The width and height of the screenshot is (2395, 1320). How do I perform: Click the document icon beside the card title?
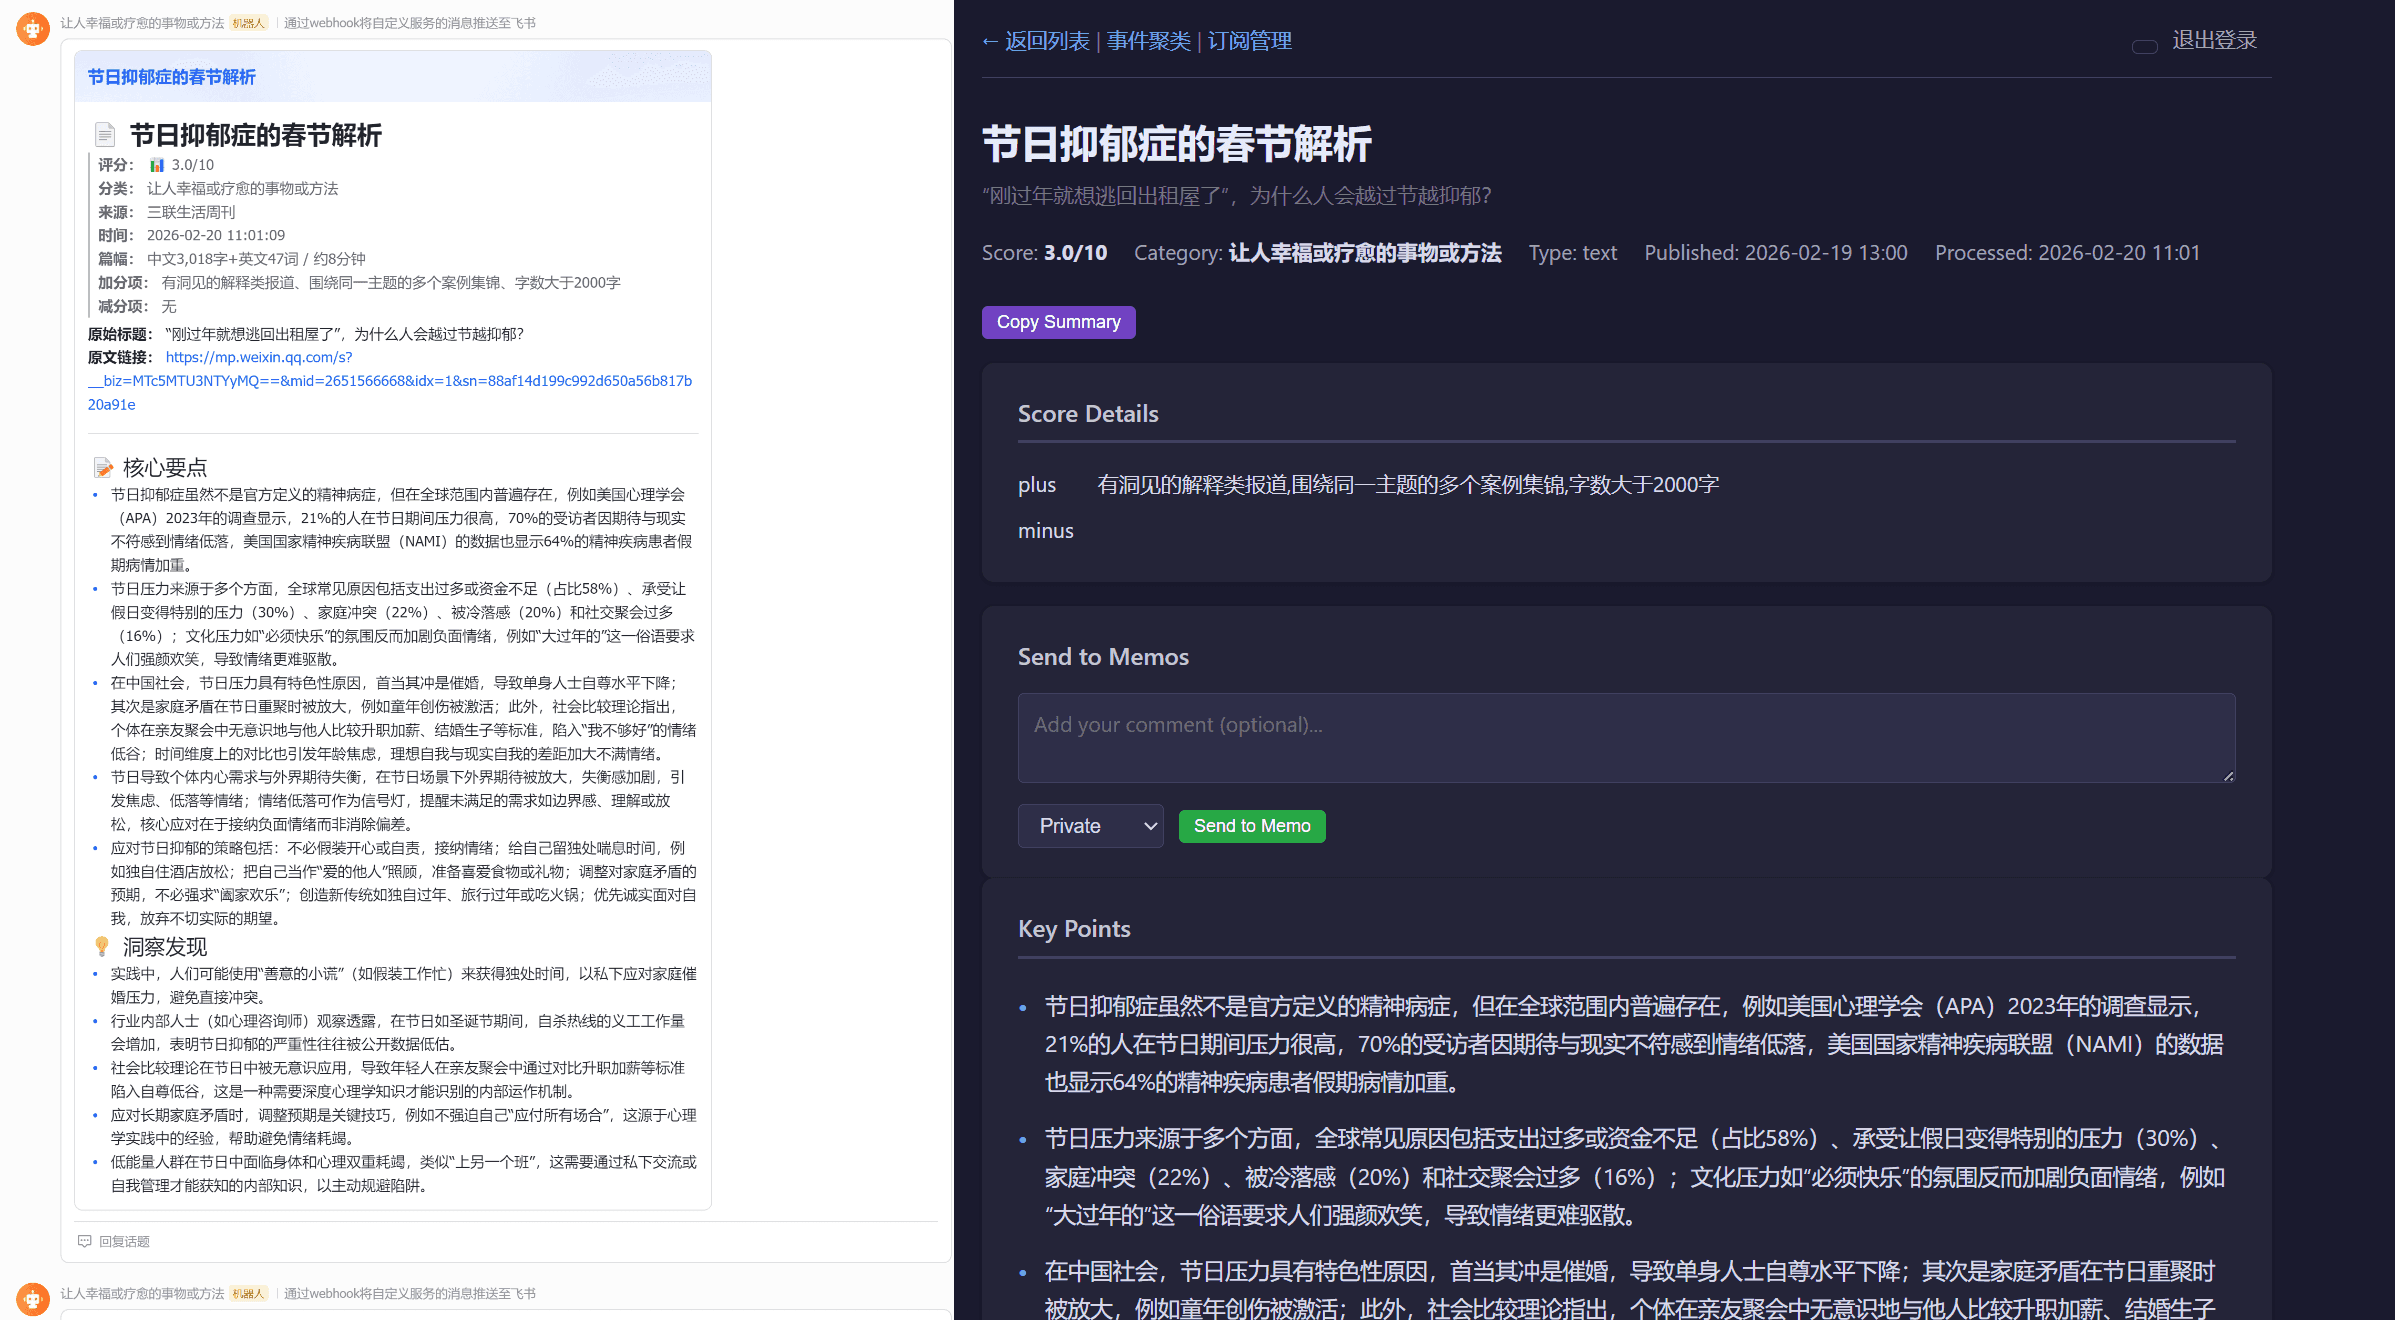point(104,134)
